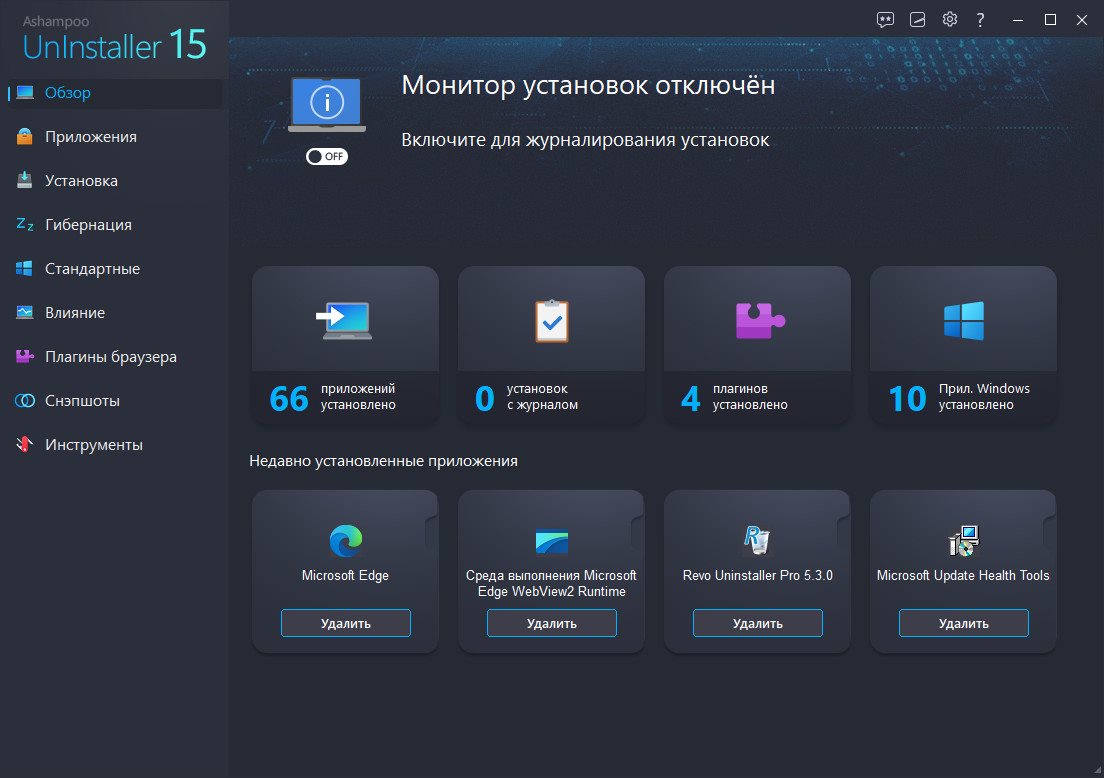Click the purple puzzle piece card icon
The image size is (1104, 778).
coord(759,321)
